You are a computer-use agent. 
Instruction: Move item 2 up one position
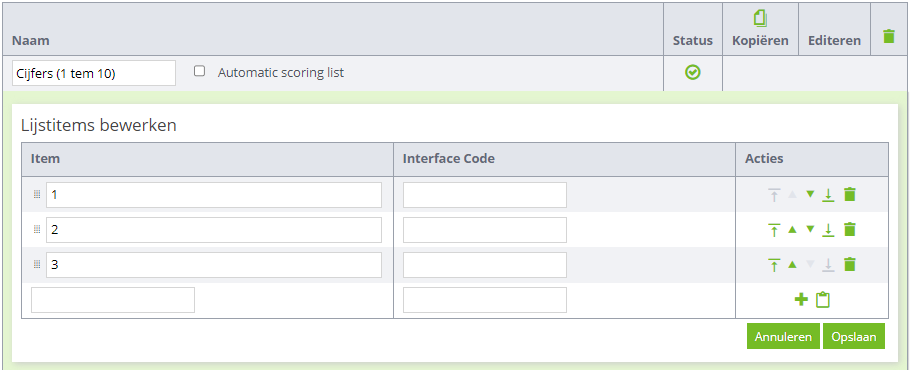tap(792, 229)
